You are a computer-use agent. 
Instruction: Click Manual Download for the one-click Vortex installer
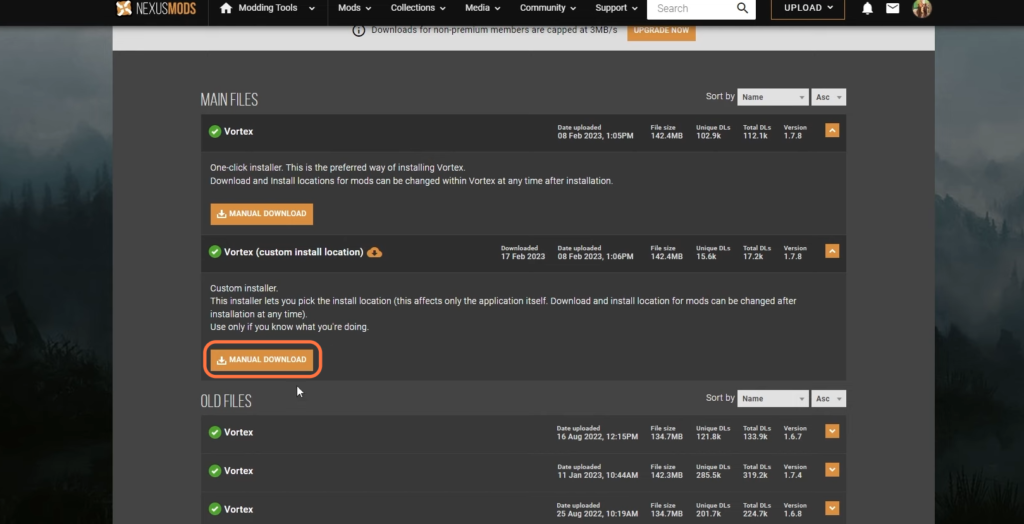[x=261, y=214]
